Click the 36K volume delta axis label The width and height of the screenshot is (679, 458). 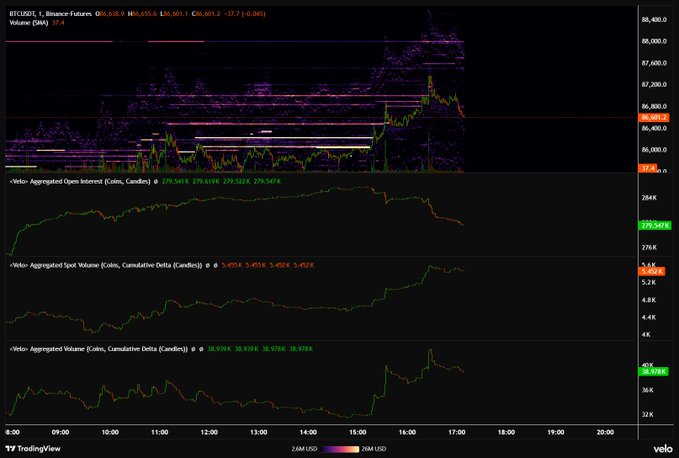647,390
